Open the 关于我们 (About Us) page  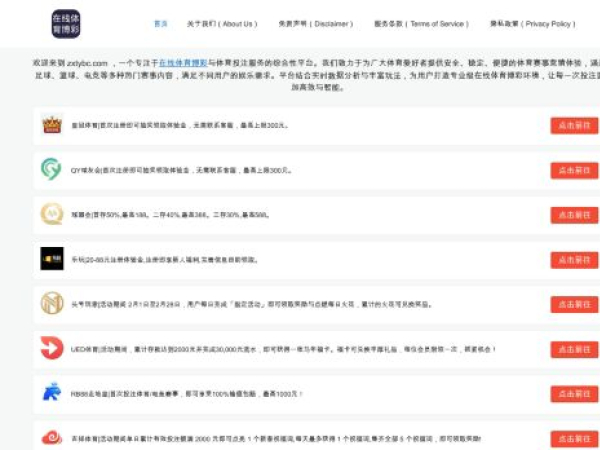point(221,23)
